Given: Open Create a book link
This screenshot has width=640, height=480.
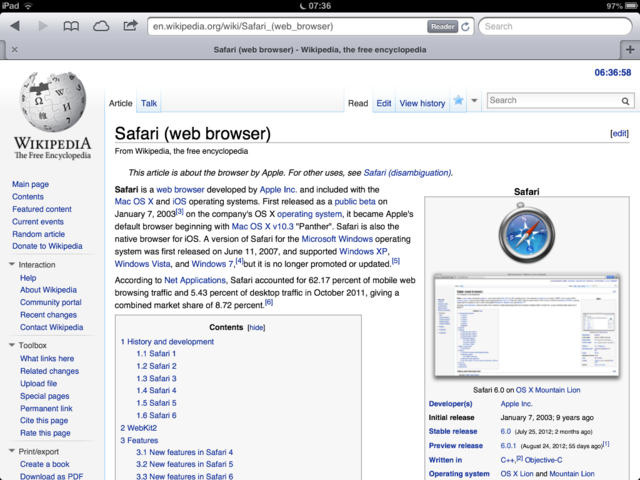Looking at the screenshot, I should 44,464.
